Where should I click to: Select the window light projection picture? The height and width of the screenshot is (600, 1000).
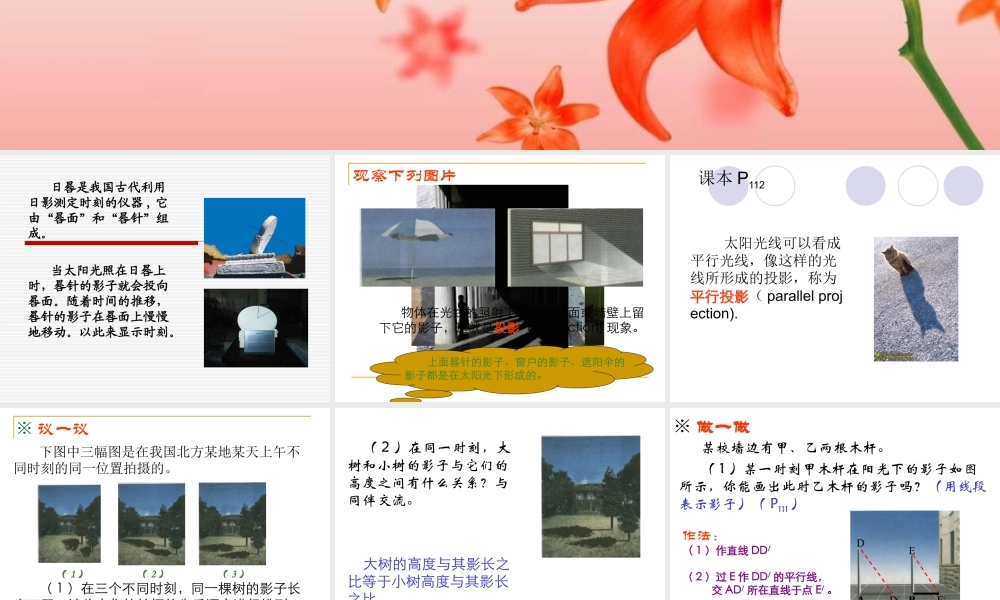pos(575,247)
